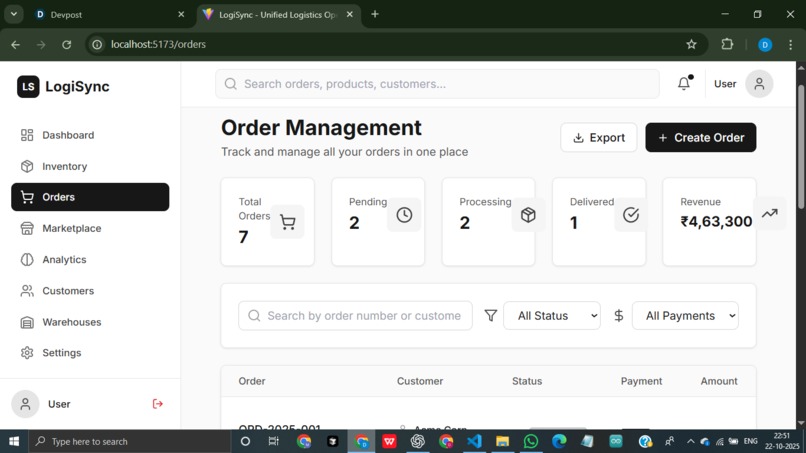
Task: Open the notifications bell
Action: click(684, 83)
